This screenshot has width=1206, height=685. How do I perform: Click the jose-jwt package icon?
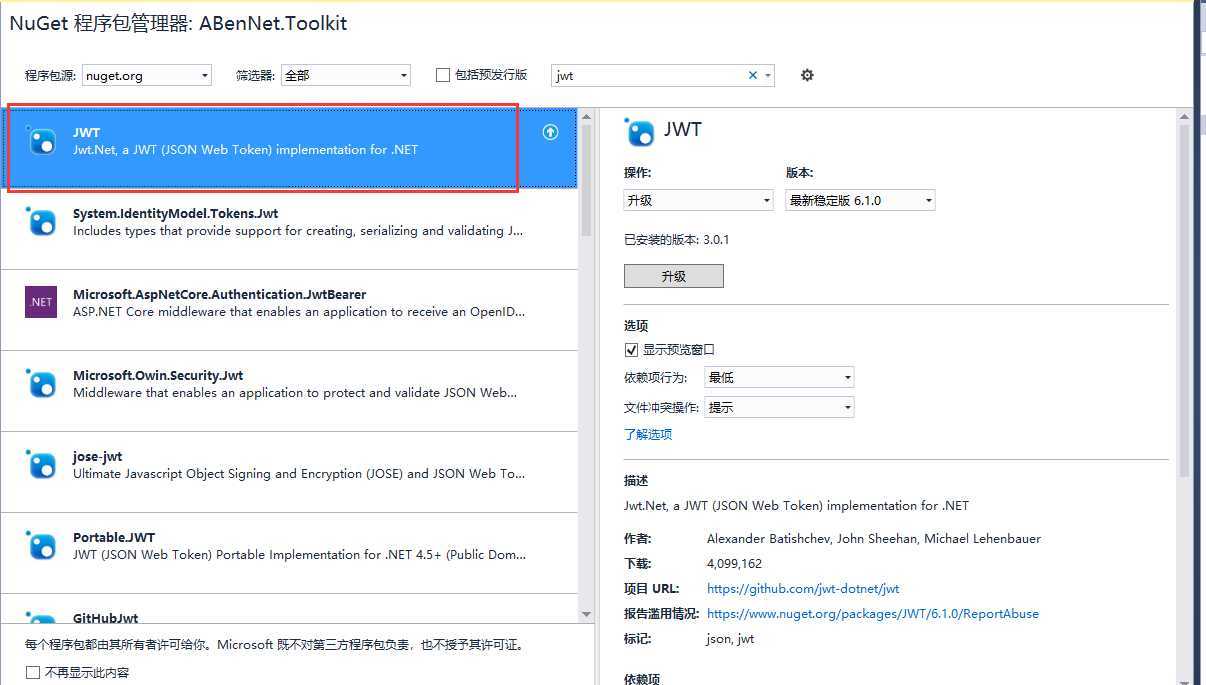click(41, 464)
